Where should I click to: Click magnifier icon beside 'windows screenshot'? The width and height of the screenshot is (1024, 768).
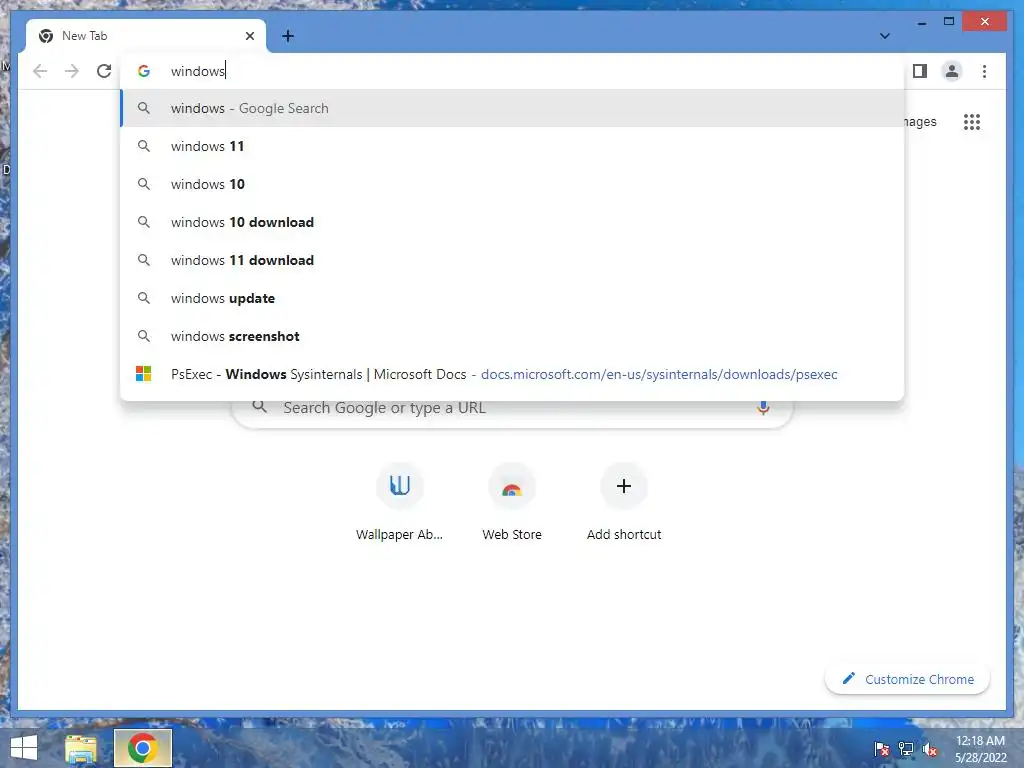tap(144, 336)
